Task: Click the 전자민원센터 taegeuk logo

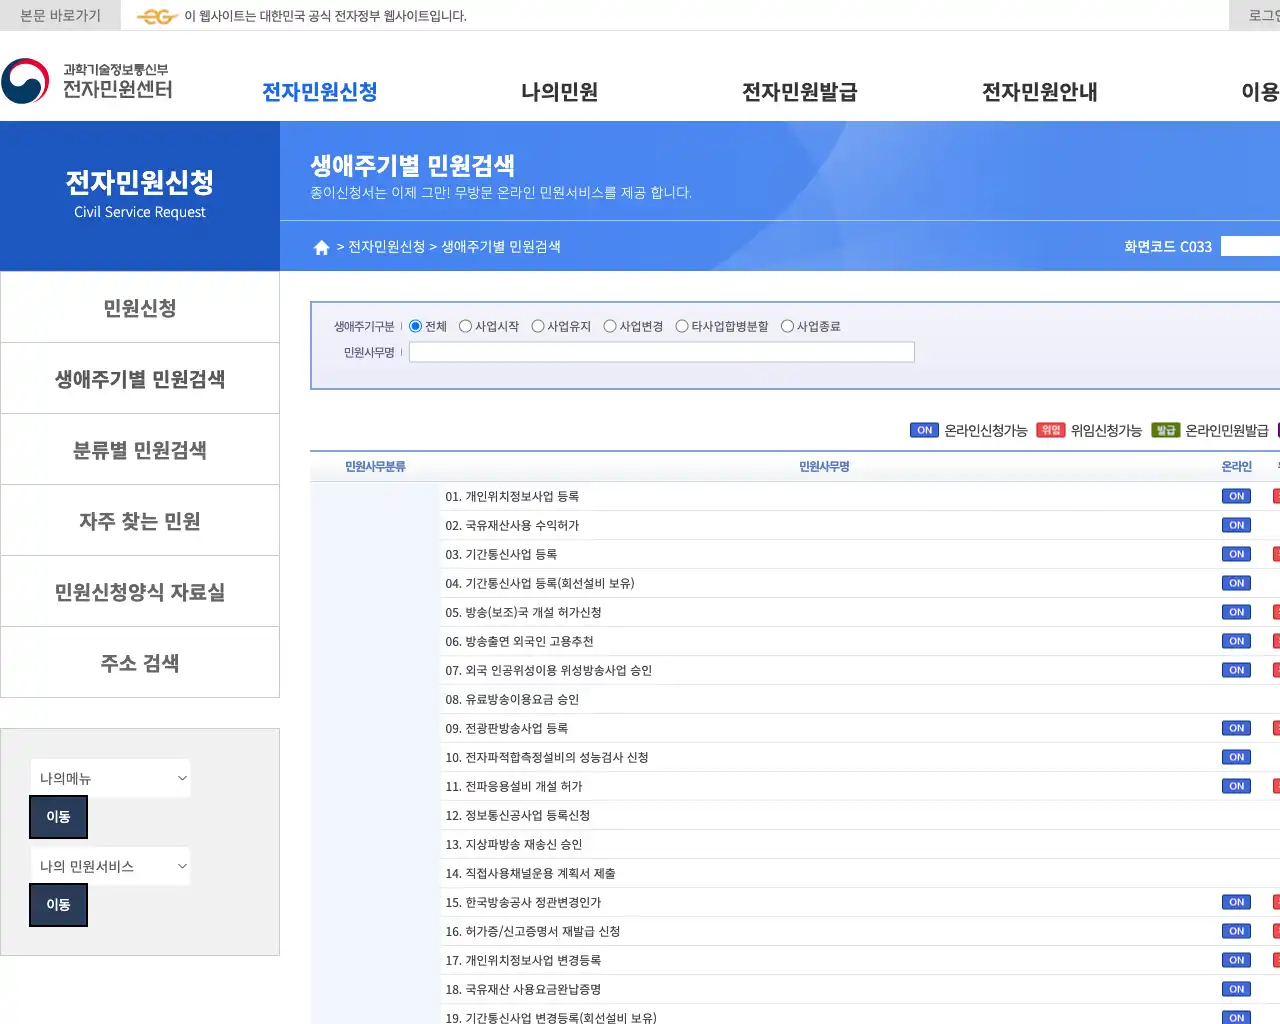Action: click(25, 81)
